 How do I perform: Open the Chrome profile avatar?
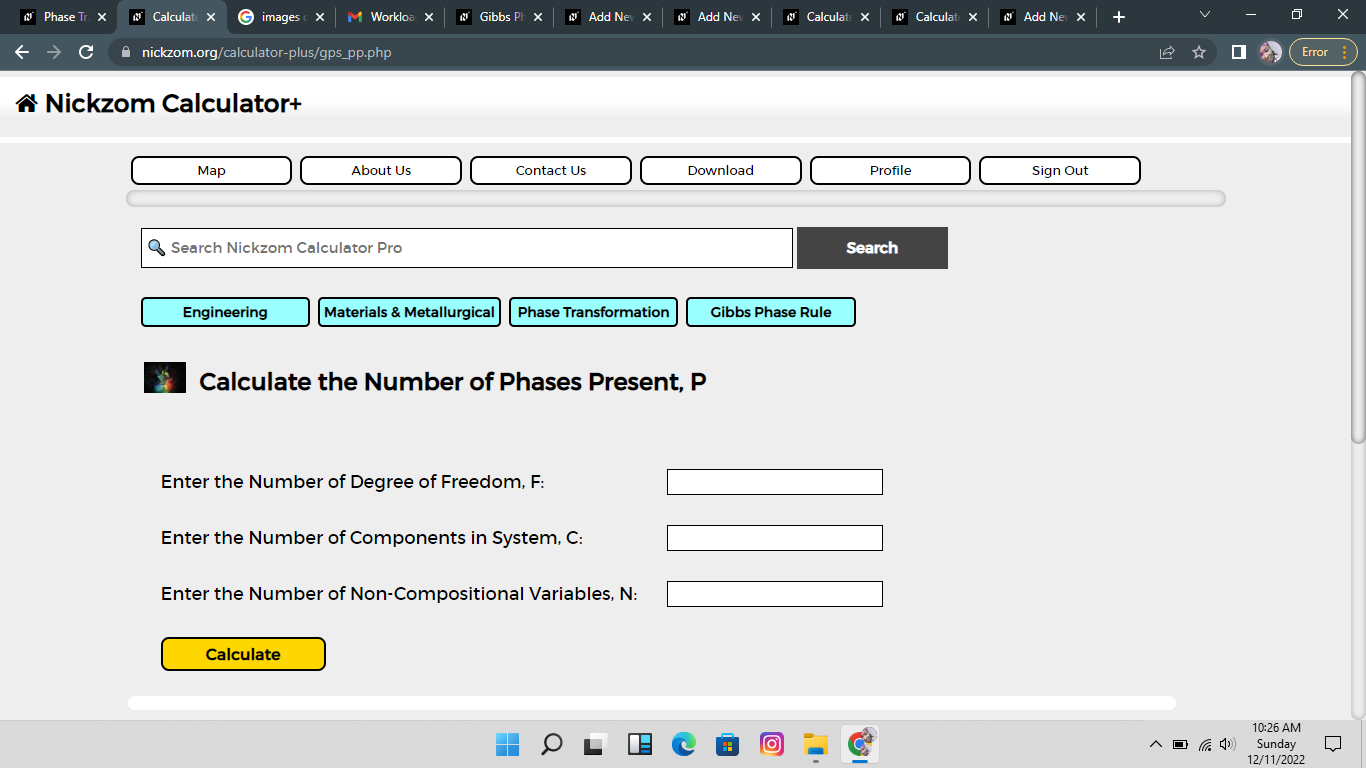[1270, 52]
